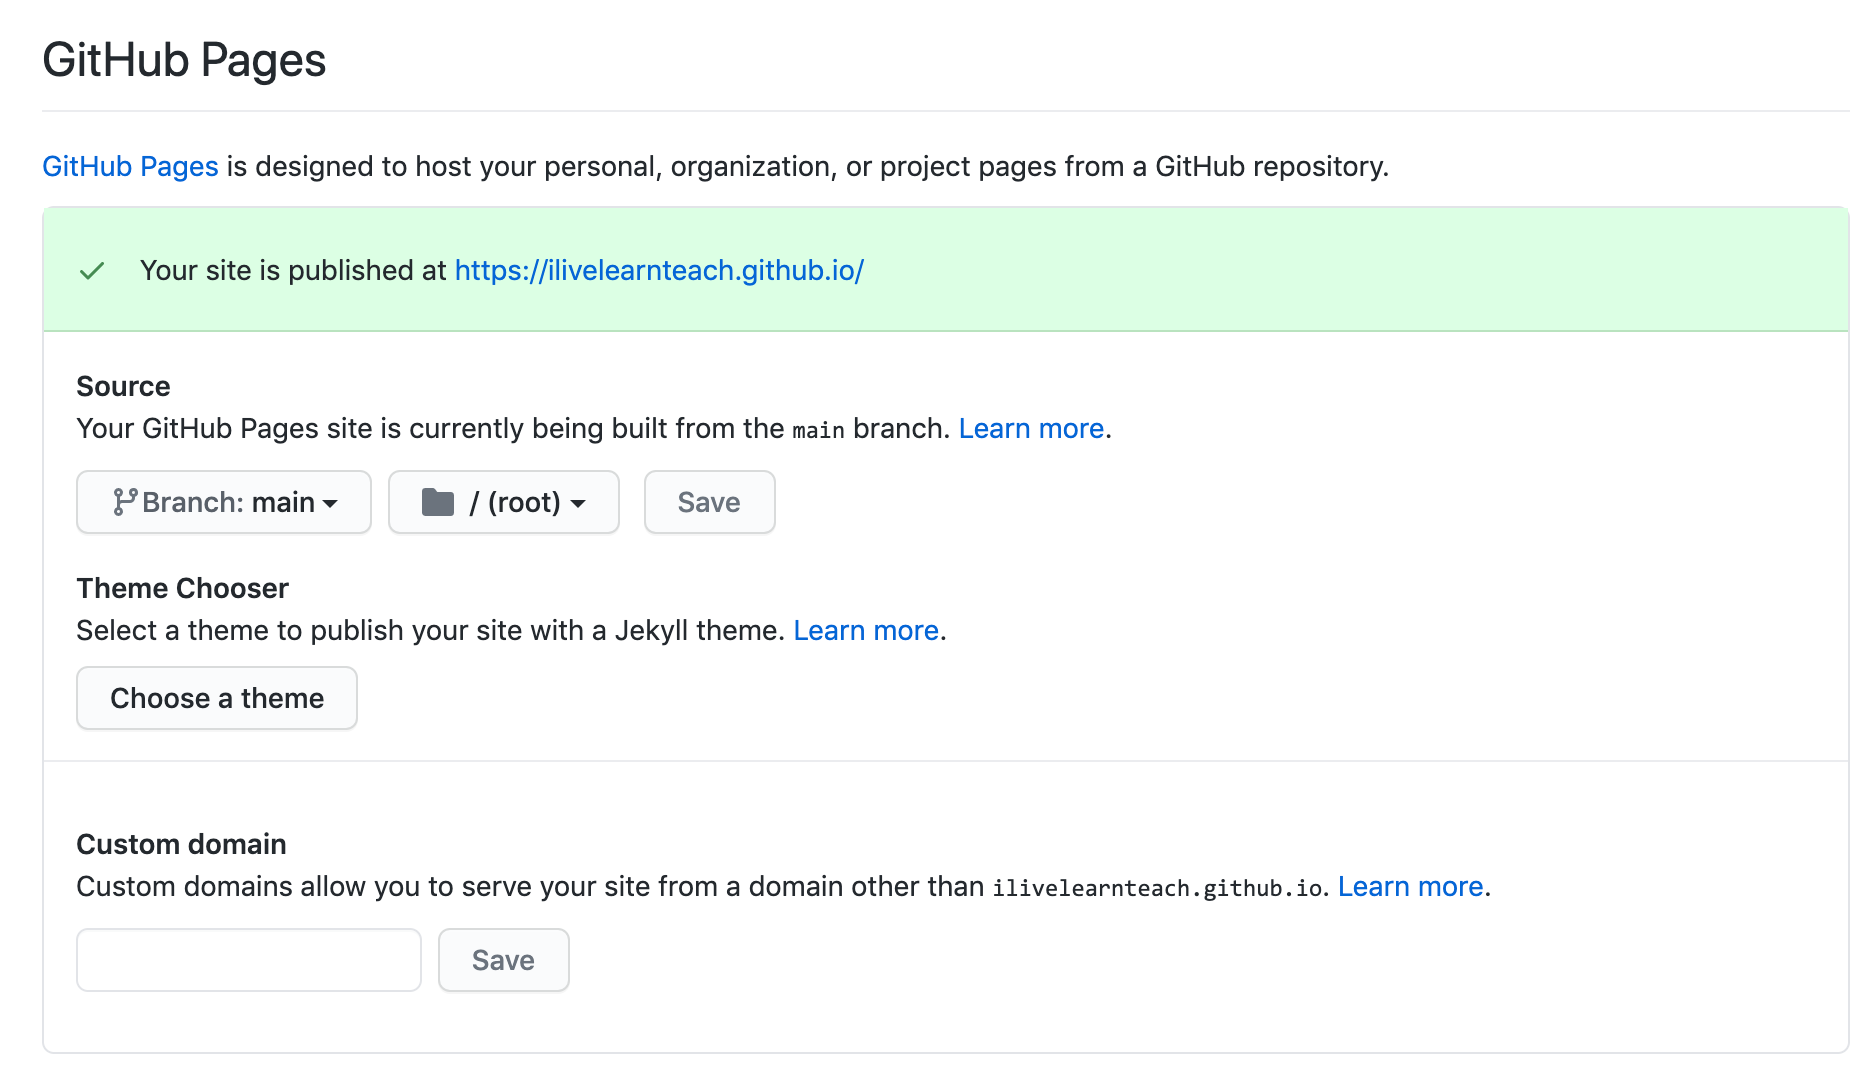This screenshot has width=1874, height=1088.
Task: Click the Custom domain section heading
Action: pyautogui.click(x=181, y=844)
